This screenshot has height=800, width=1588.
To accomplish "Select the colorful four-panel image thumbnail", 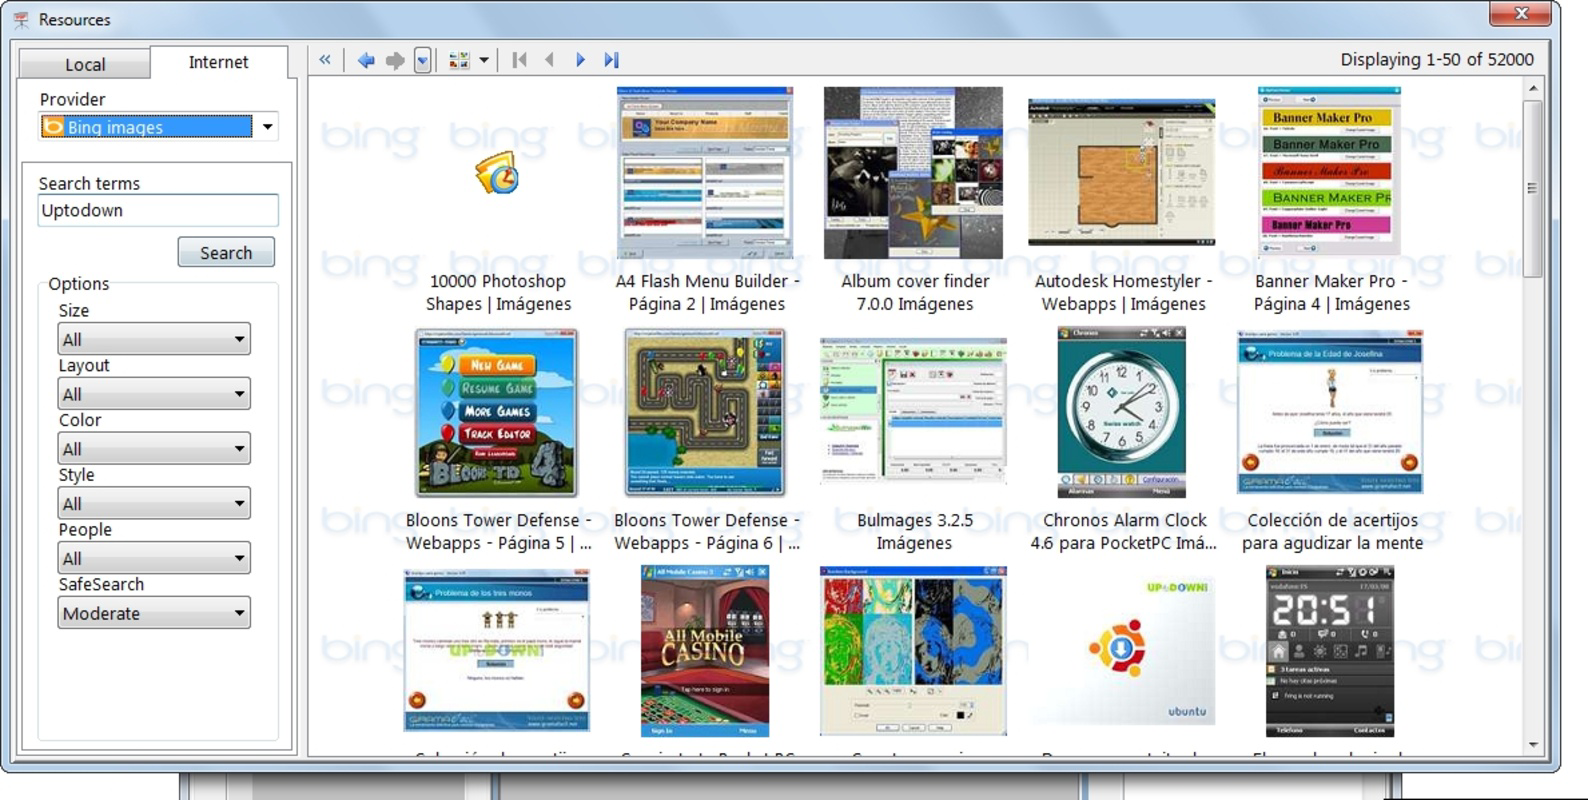I will 913,651.
